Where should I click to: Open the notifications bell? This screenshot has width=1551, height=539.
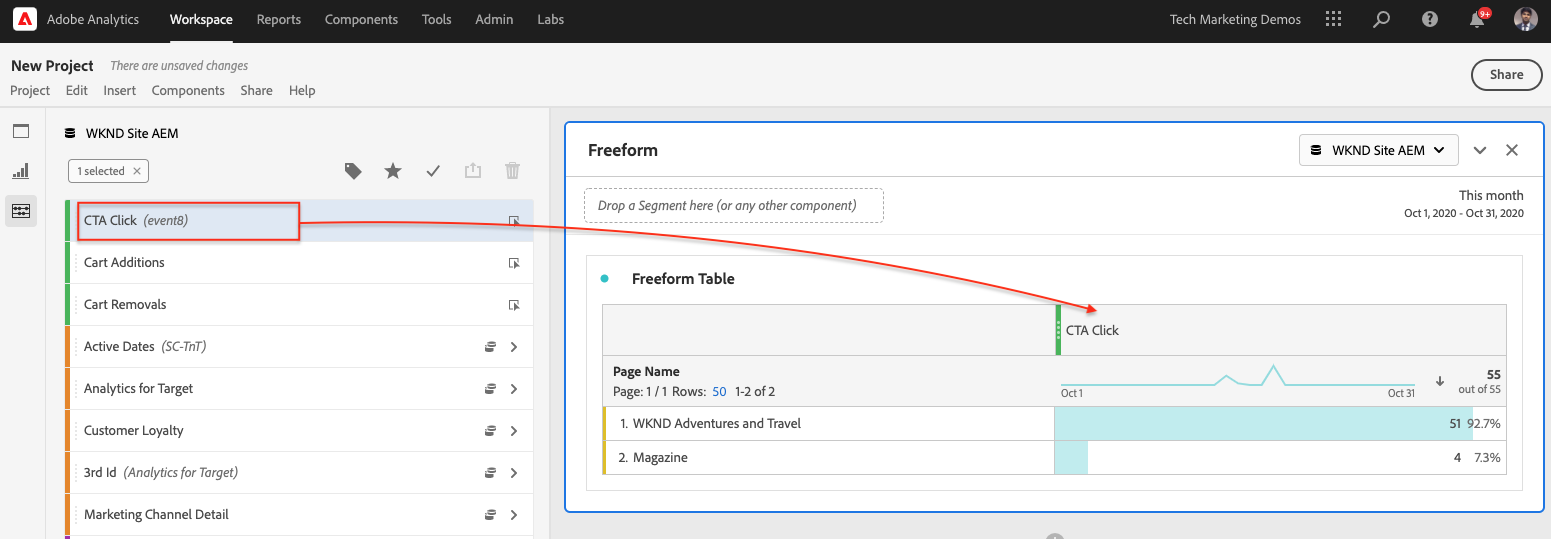pyautogui.click(x=1477, y=20)
